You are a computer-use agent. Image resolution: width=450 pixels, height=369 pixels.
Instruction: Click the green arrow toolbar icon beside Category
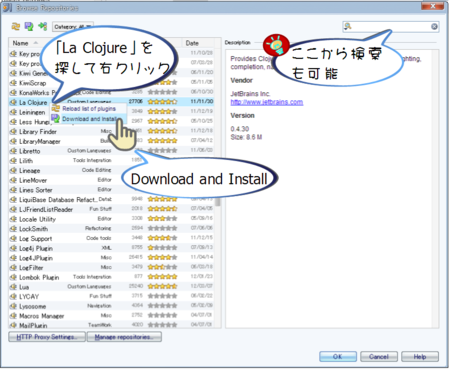click(x=43, y=26)
